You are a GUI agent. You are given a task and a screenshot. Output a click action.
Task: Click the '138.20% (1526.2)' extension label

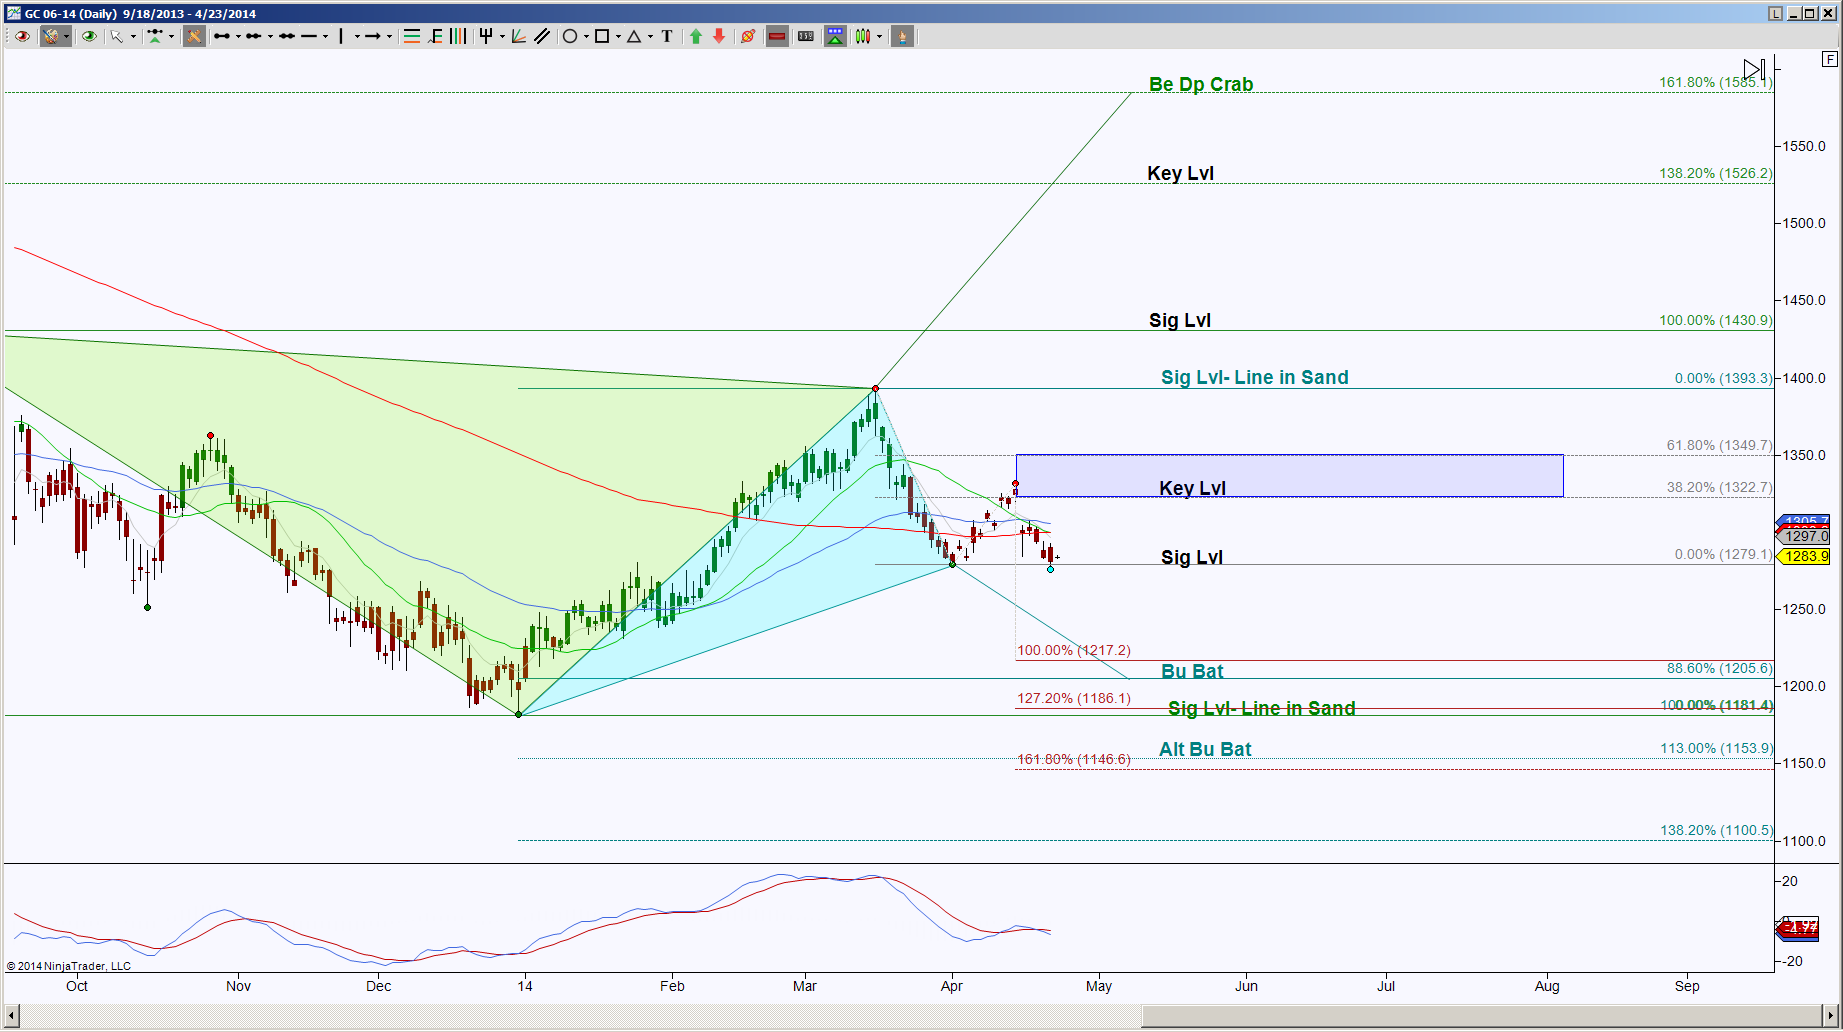1716,173
